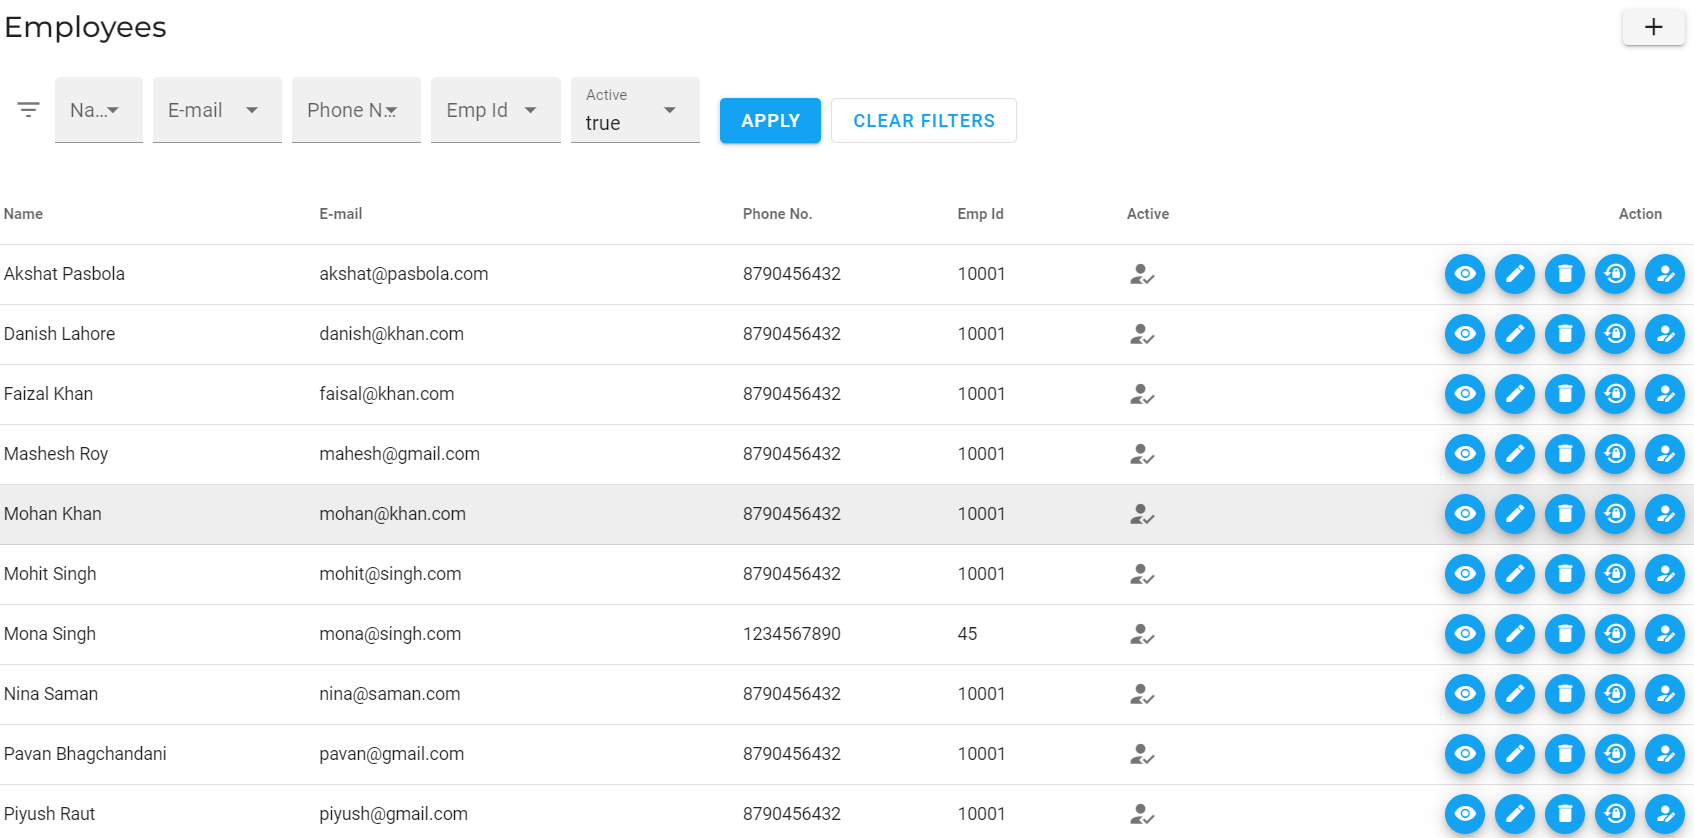The width and height of the screenshot is (1694, 838).
Task: Open the E-mail filter dropdown
Action: [x=216, y=110]
